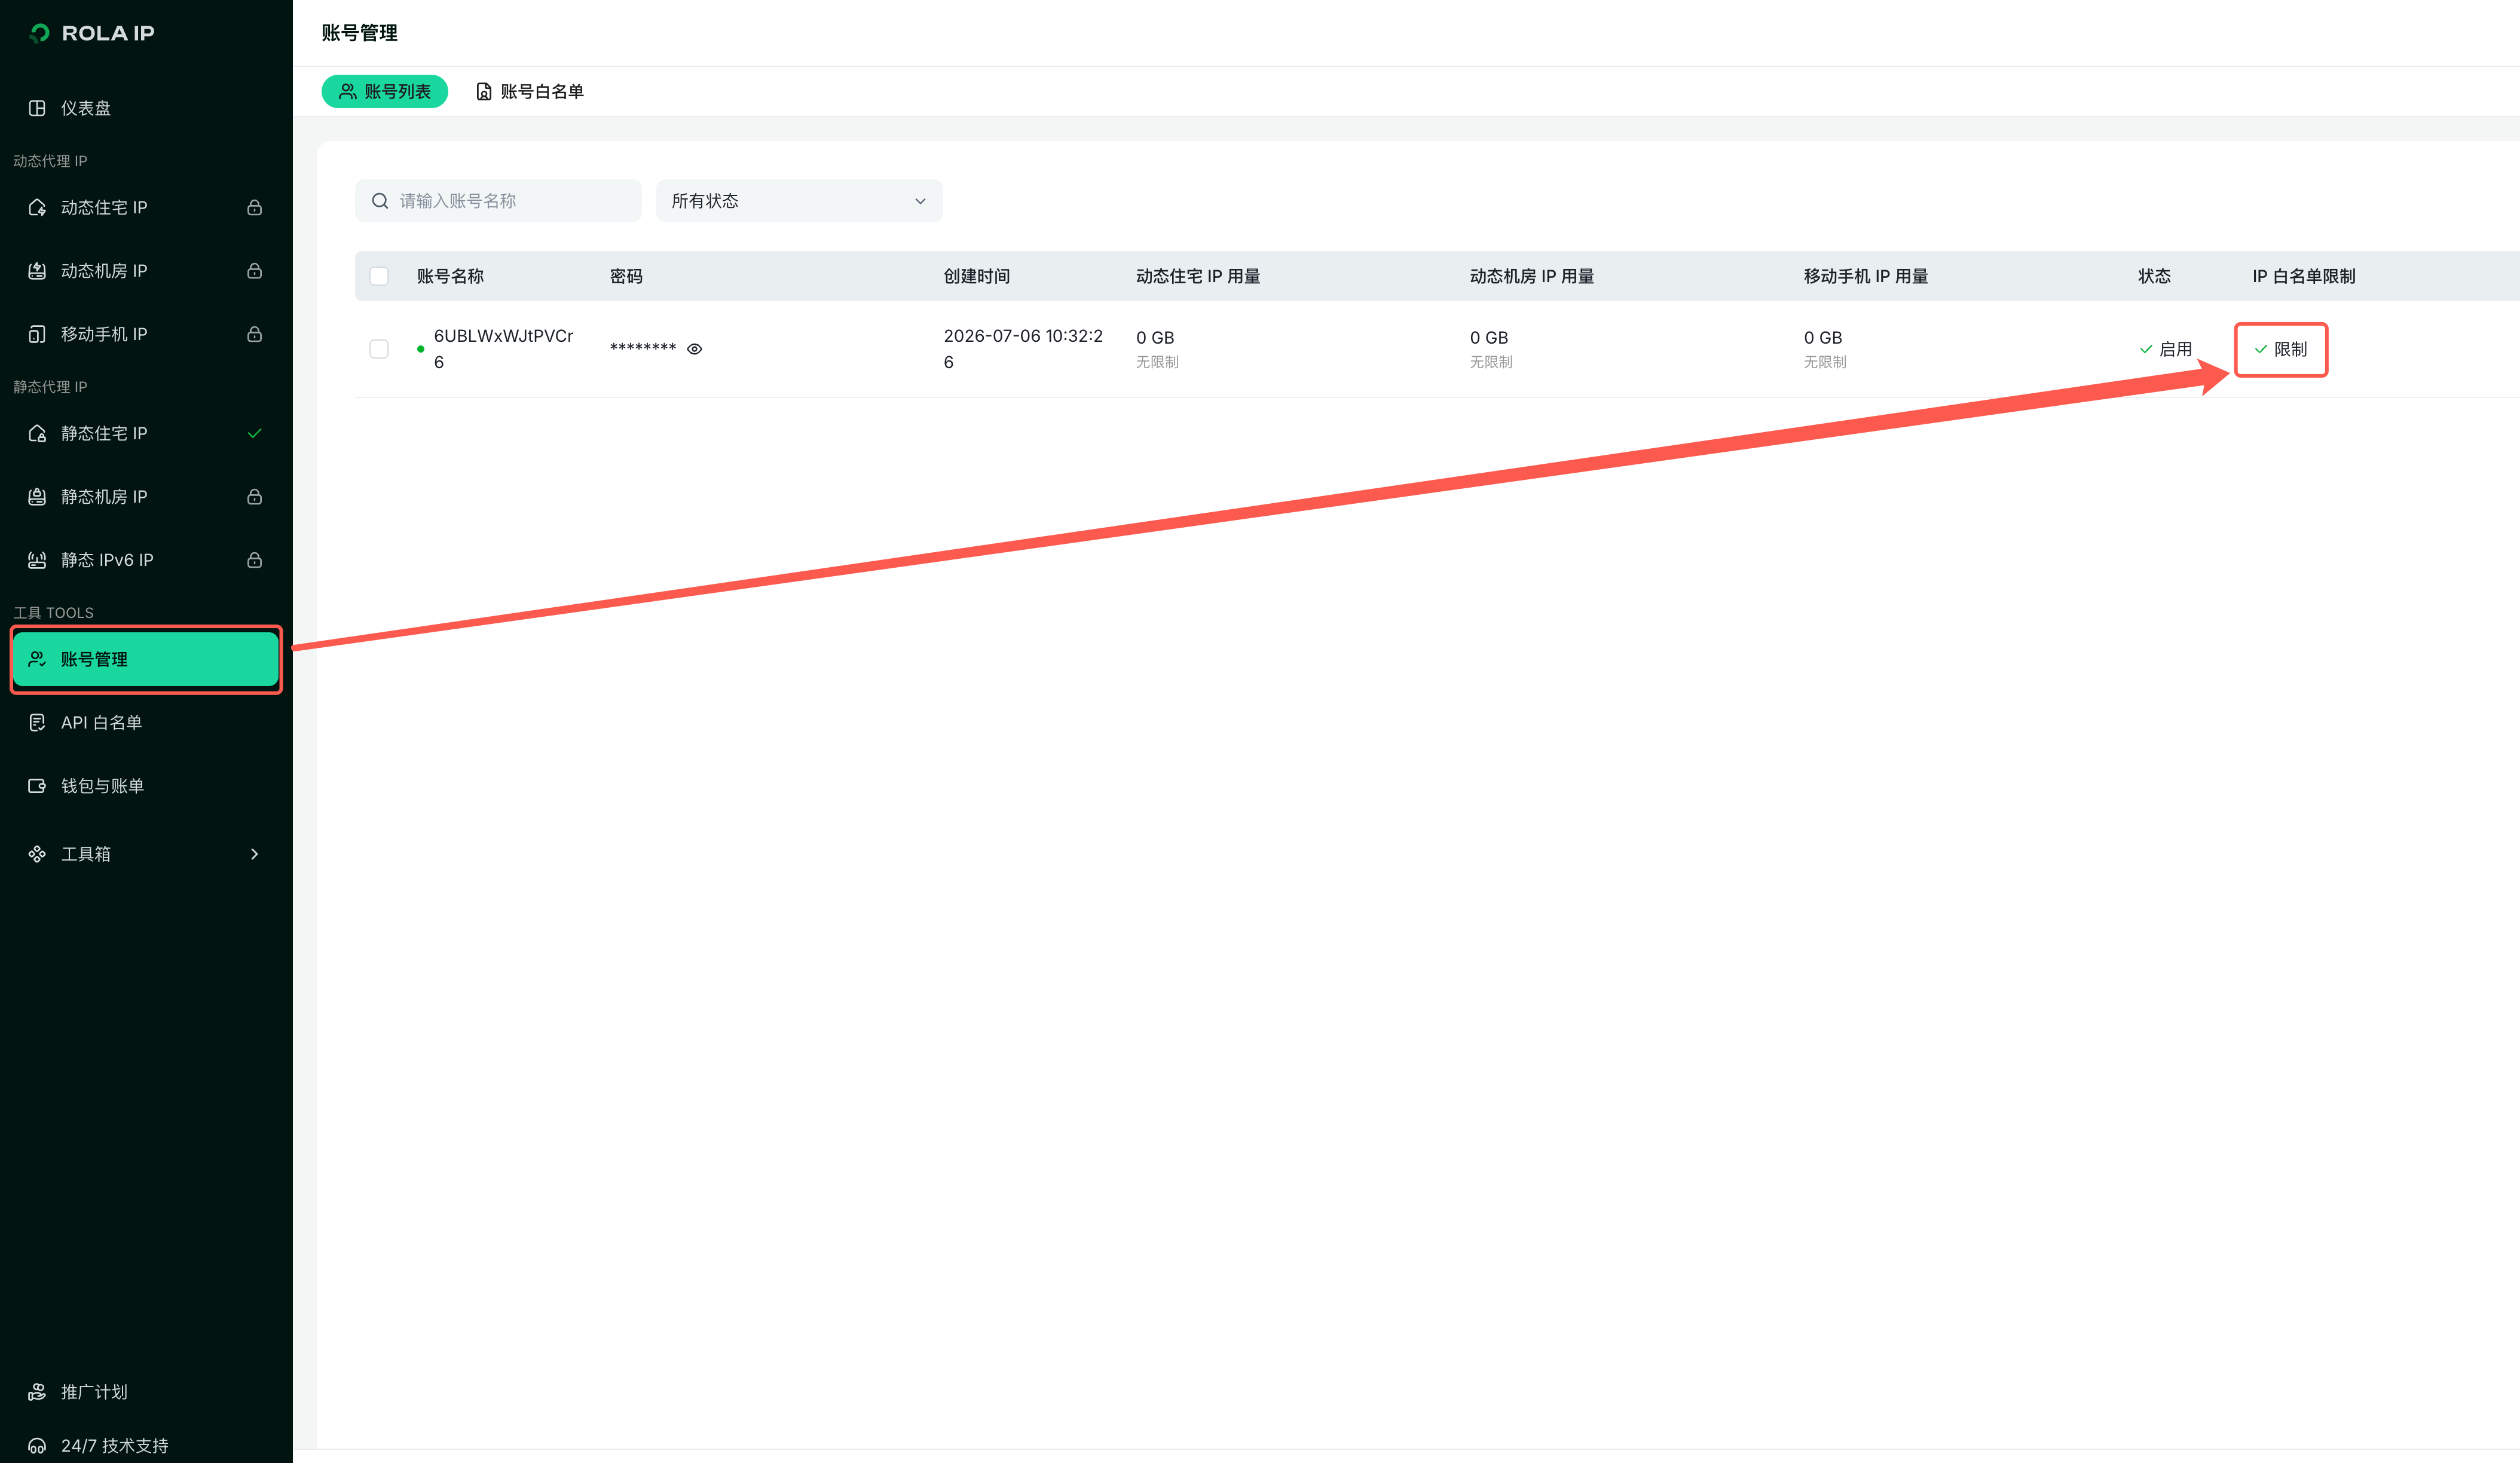This screenshot has height=1463, width=2520.
Task: Select the 账号列表 tab
Action: 385,92
